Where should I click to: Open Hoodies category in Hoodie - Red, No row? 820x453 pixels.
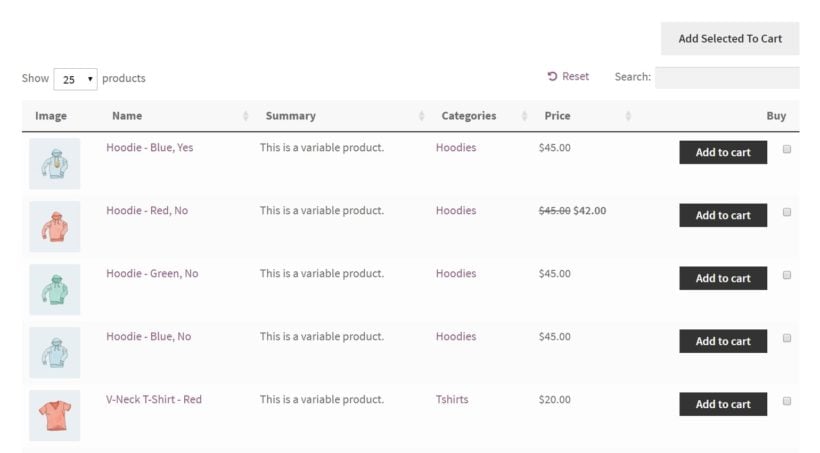coord(456,210)
